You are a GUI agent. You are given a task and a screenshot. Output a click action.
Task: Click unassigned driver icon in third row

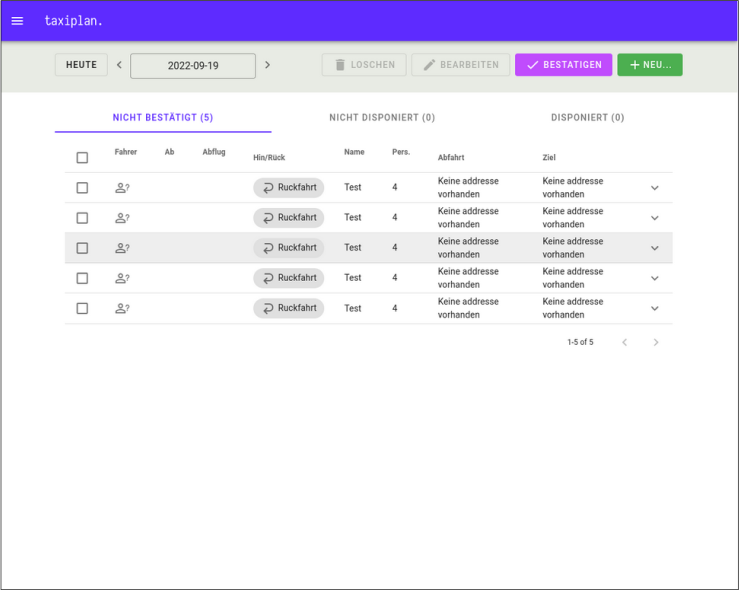(x=122, y=248)
